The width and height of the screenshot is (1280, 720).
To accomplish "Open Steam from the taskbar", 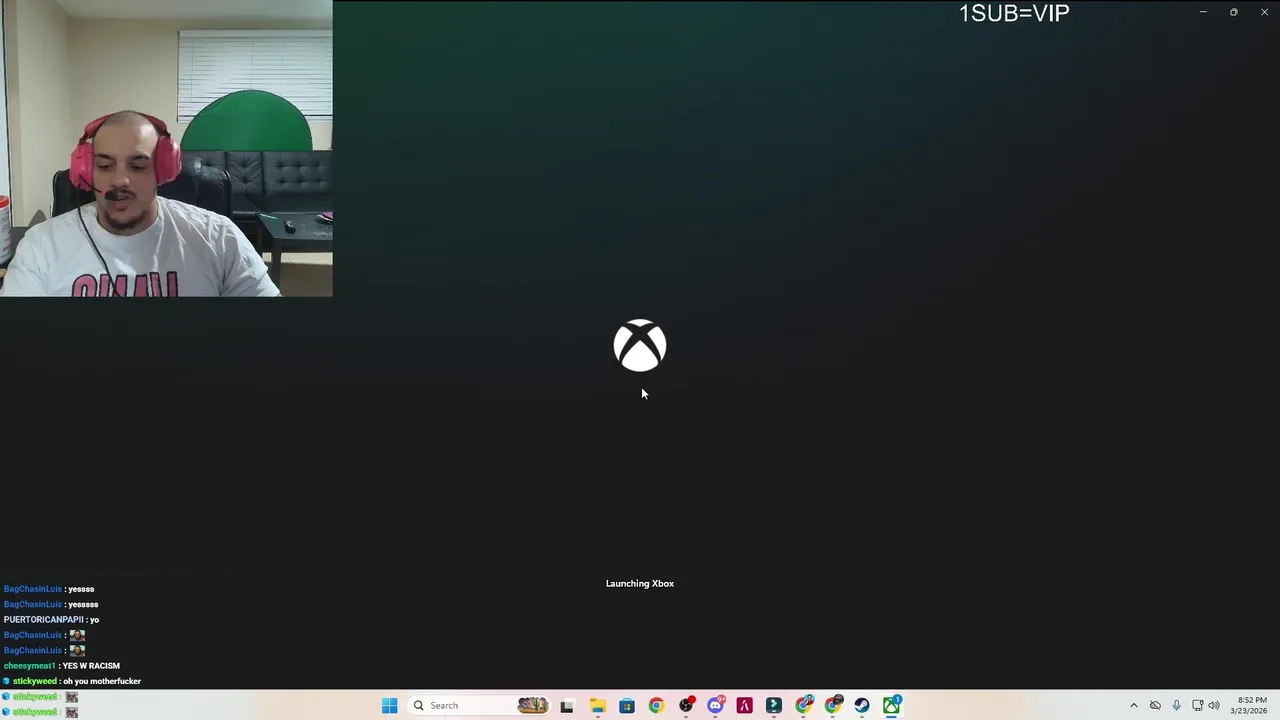I will coord(862,705).
